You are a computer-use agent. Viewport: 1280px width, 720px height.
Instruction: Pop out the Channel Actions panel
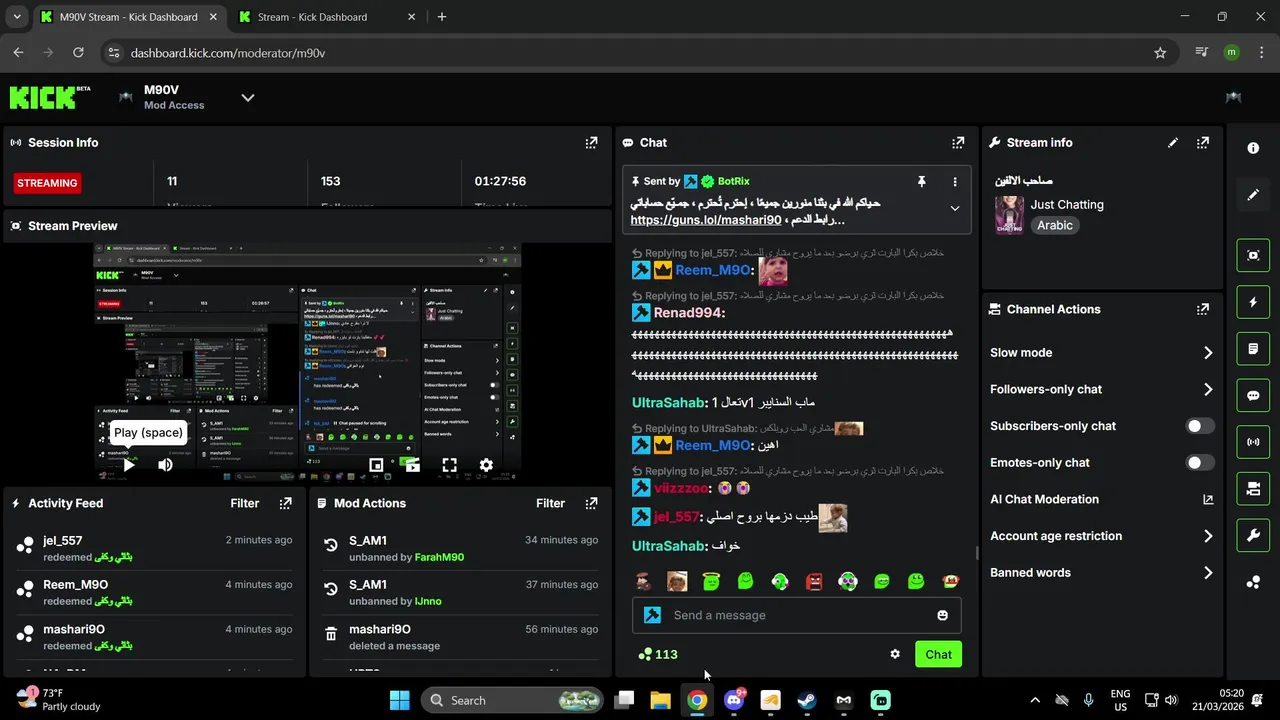(1203, 310)
